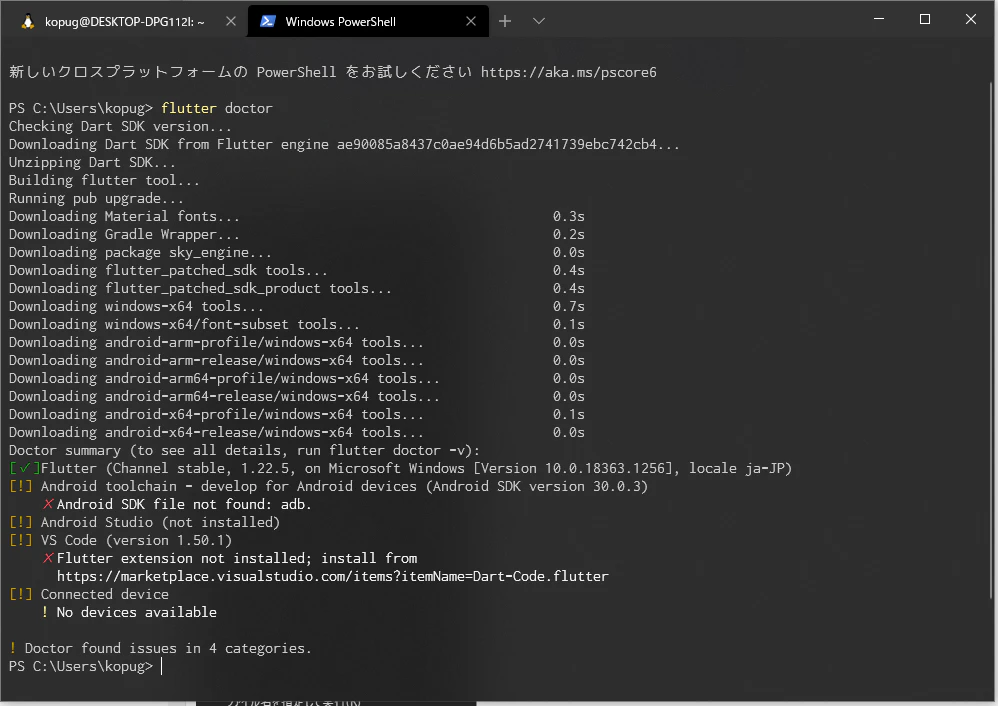Close the Windows PowerShell tab

pyautogui.click(x=471, y=22)
